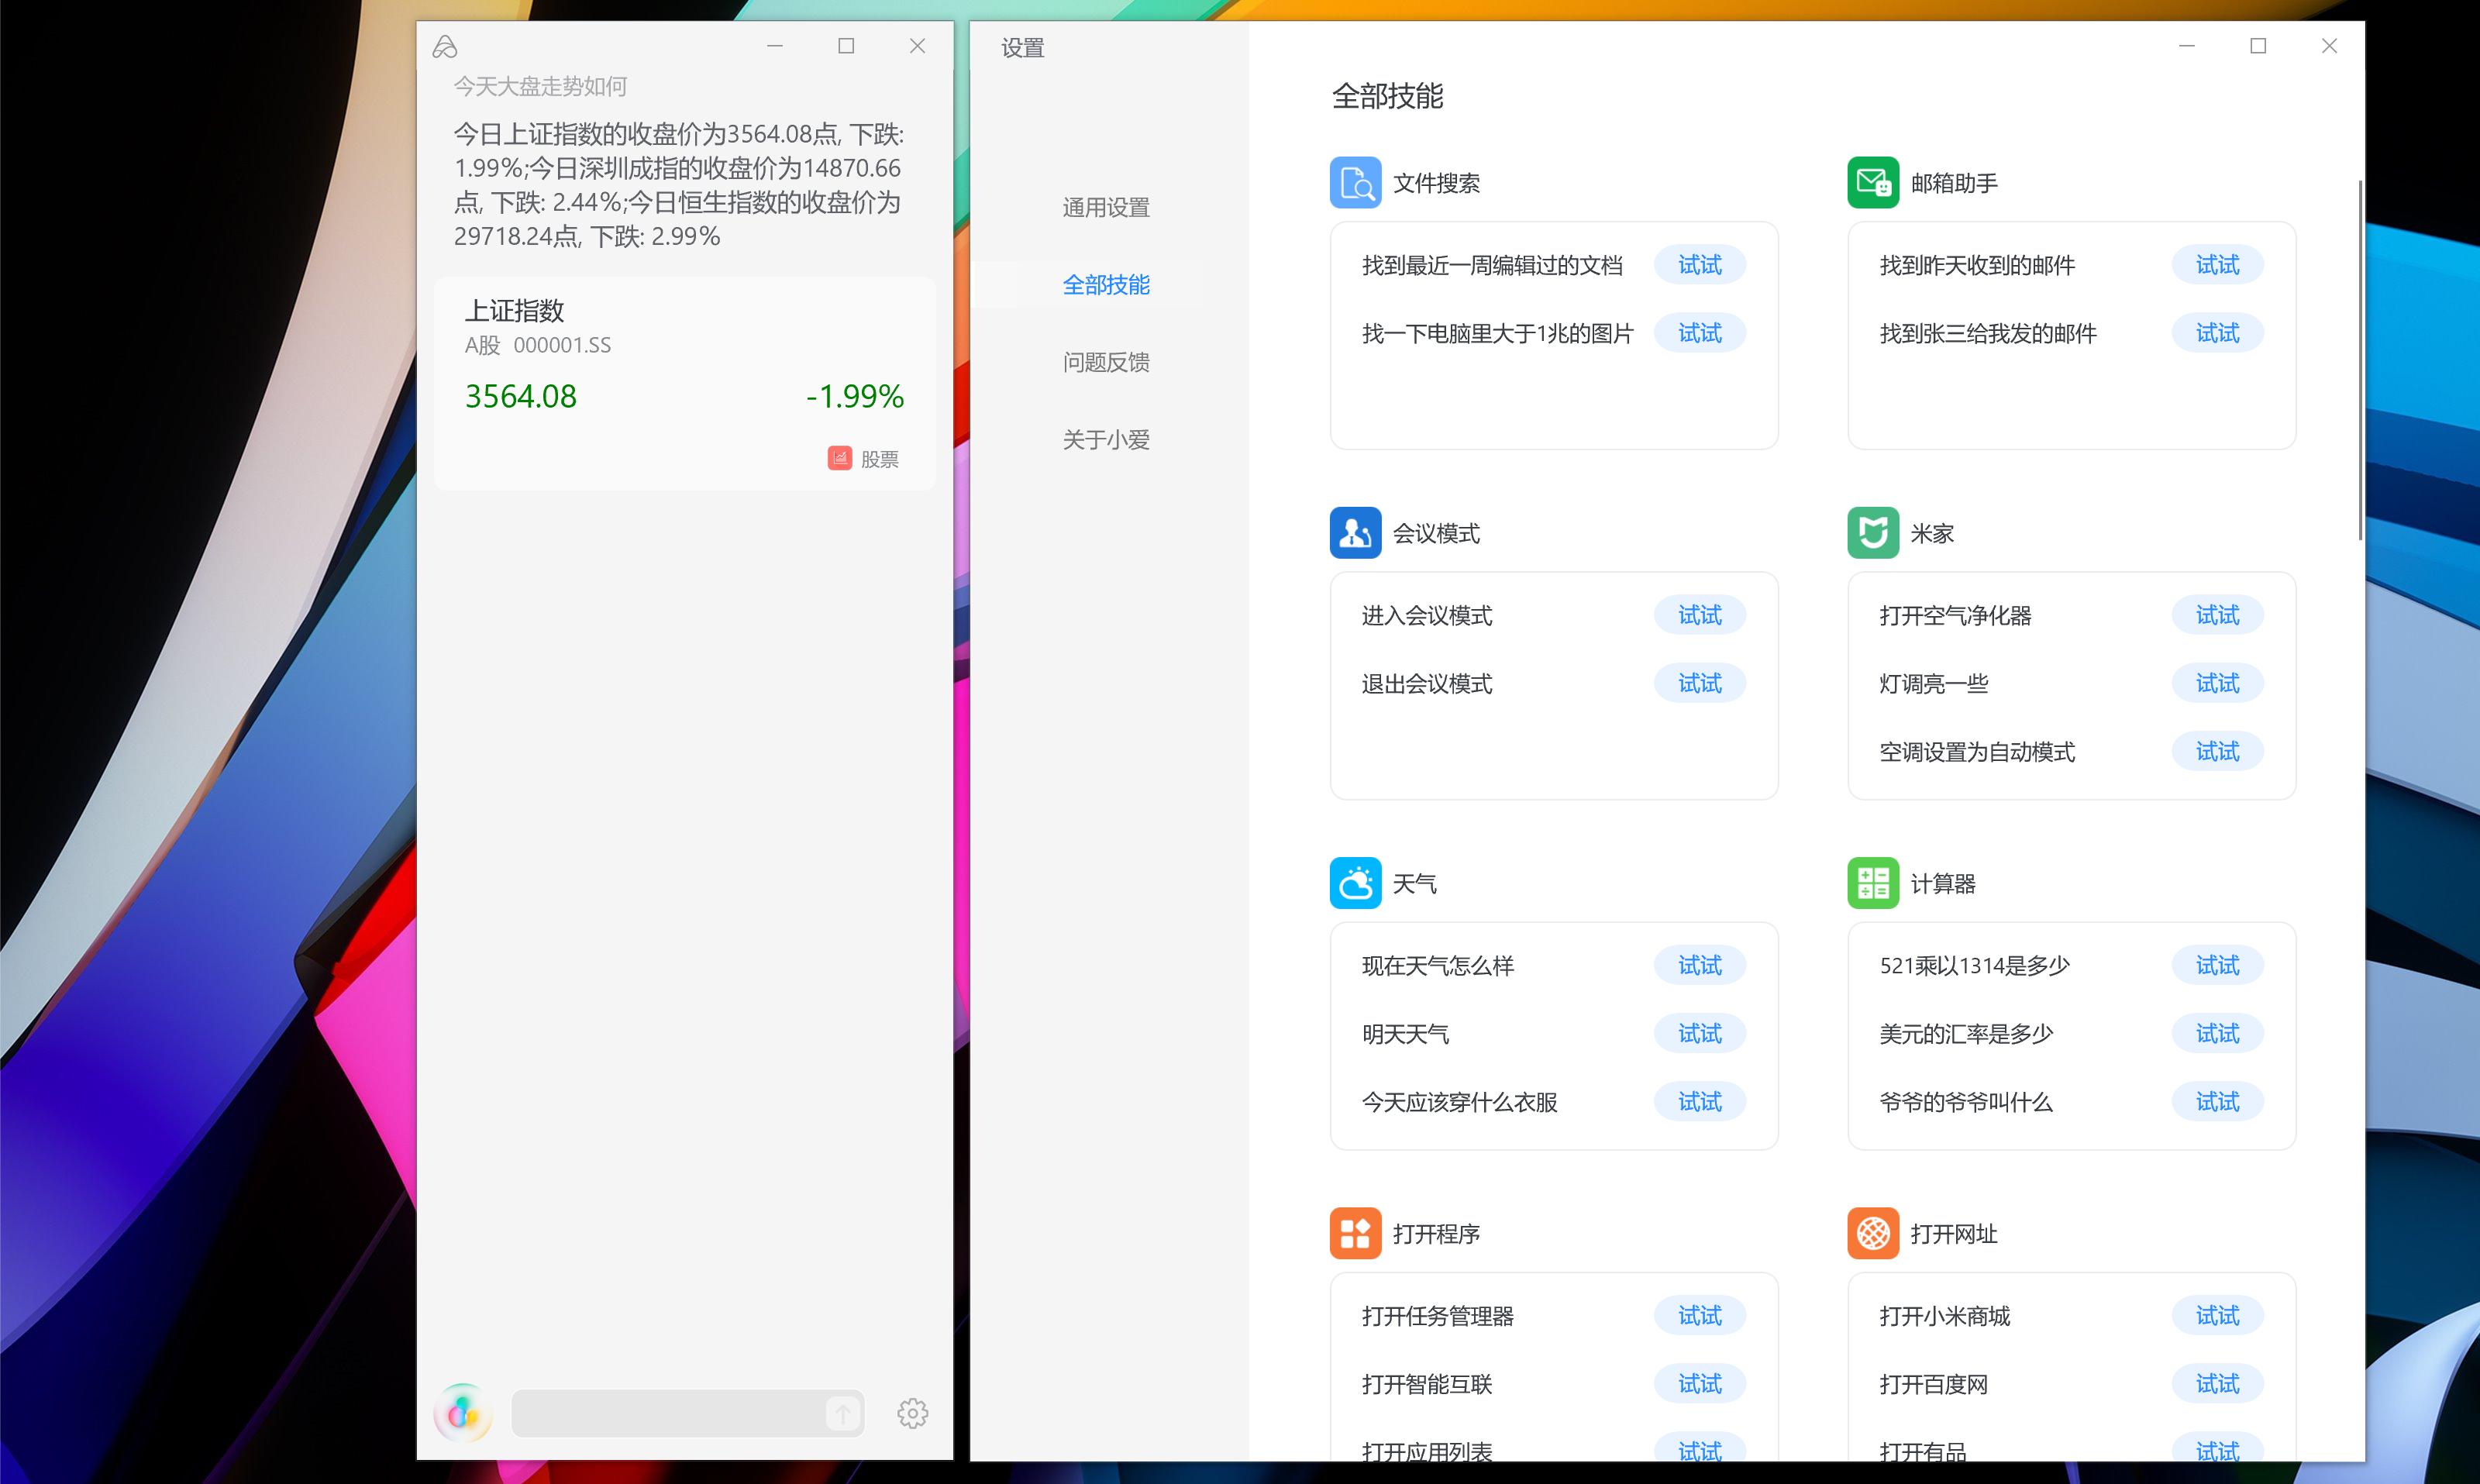Click the 计算器 calculator skill icon

click(x=1873, y=882)
